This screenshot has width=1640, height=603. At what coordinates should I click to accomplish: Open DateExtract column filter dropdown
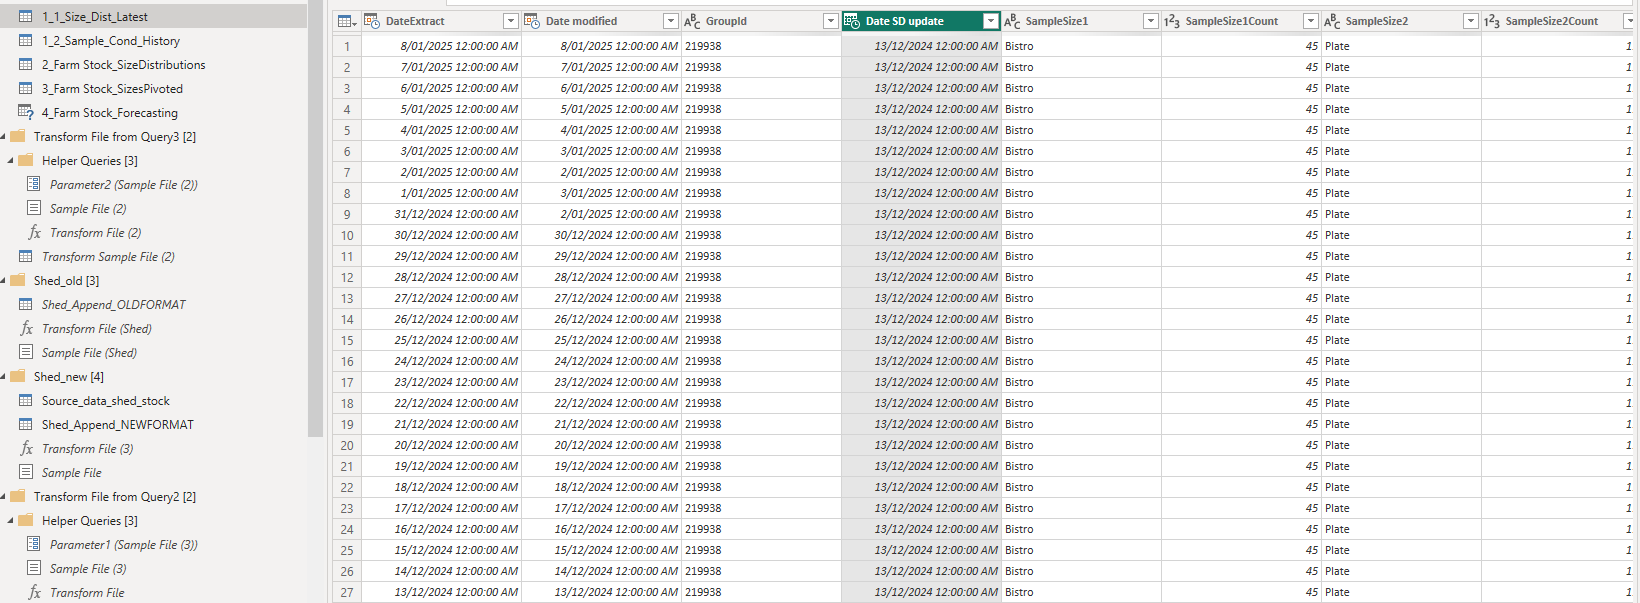pyautogui.click(x=510, y=21)
